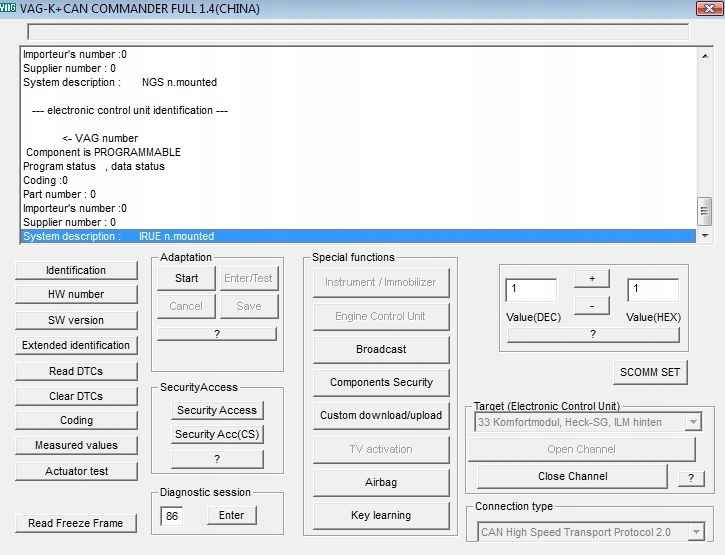Click the Security Access button
725x555 pixels.
click(217, 410)
